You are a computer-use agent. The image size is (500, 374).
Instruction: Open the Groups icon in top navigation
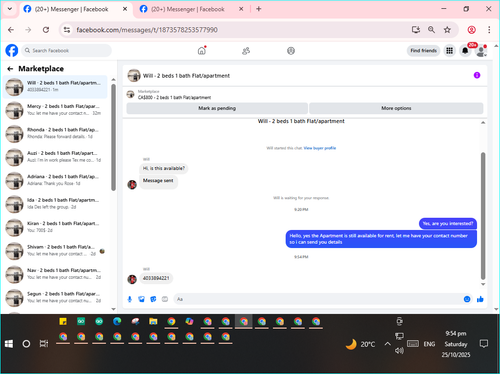coord(291,51)
